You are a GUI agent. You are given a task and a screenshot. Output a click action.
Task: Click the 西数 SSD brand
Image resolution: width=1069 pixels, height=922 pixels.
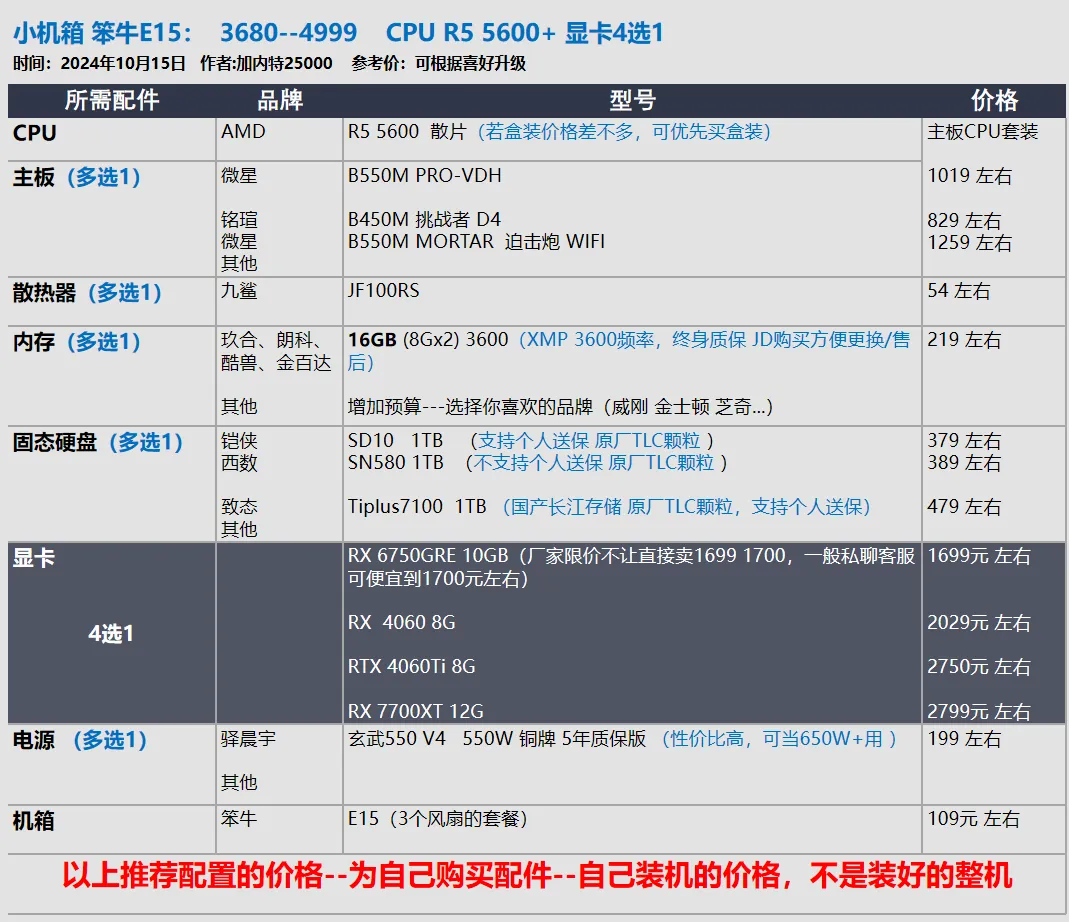(x=239, y=462)
